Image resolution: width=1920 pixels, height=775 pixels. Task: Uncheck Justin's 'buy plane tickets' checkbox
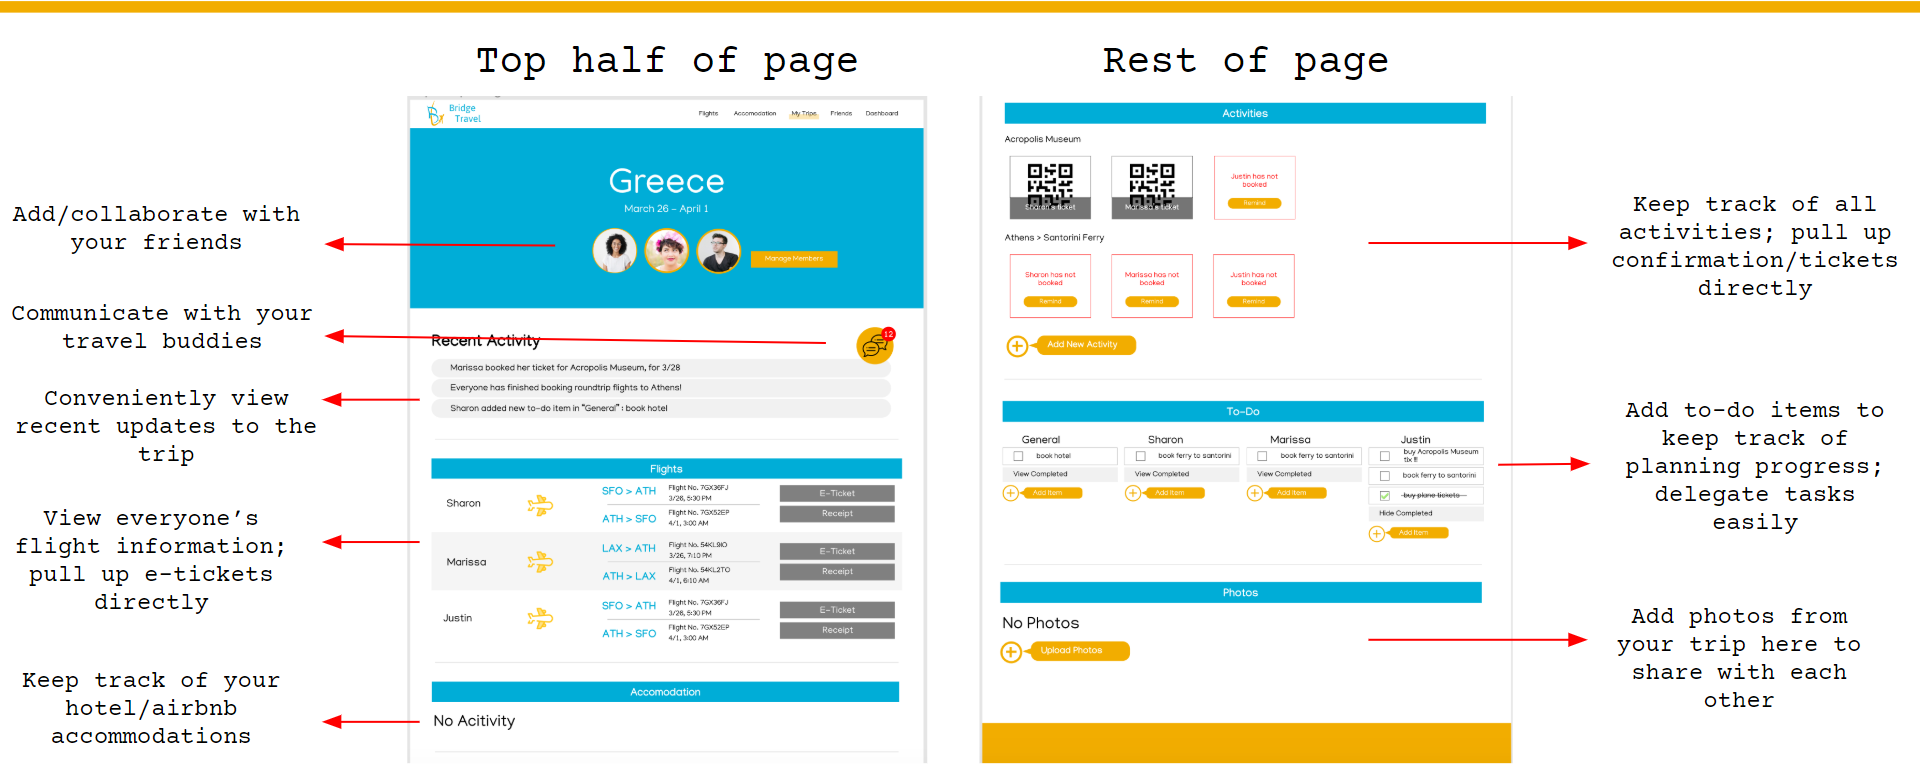(x=1385, y=496)
